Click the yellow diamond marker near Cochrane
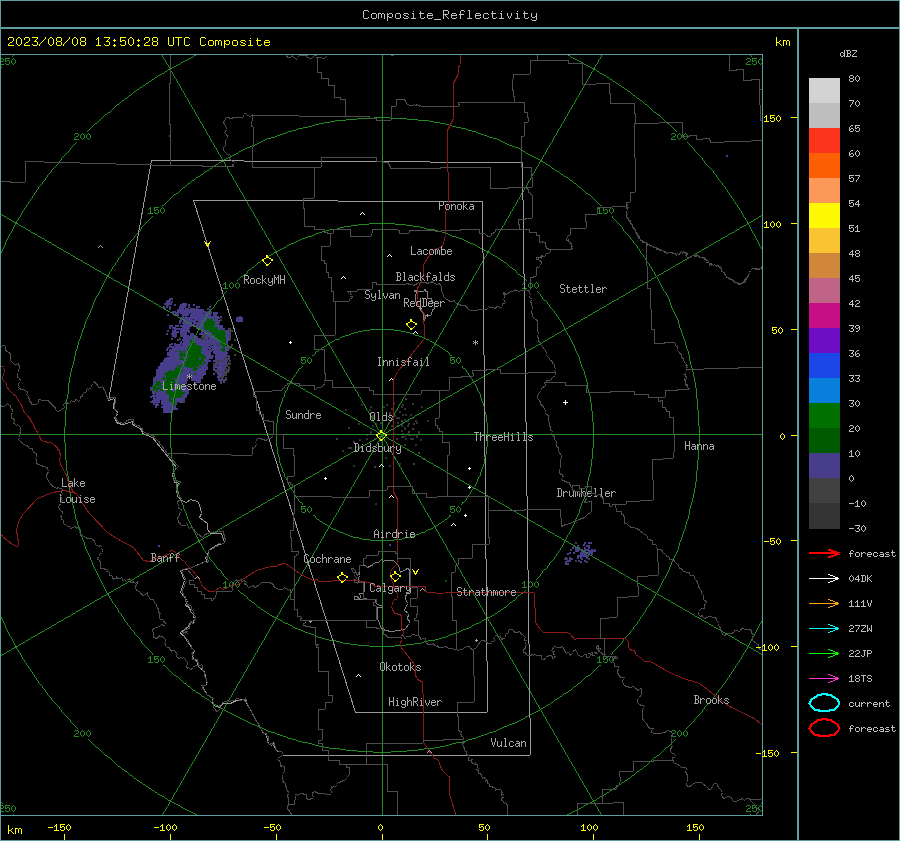The height and width of the screenshot is (841, 900). [x=343, y=577]
